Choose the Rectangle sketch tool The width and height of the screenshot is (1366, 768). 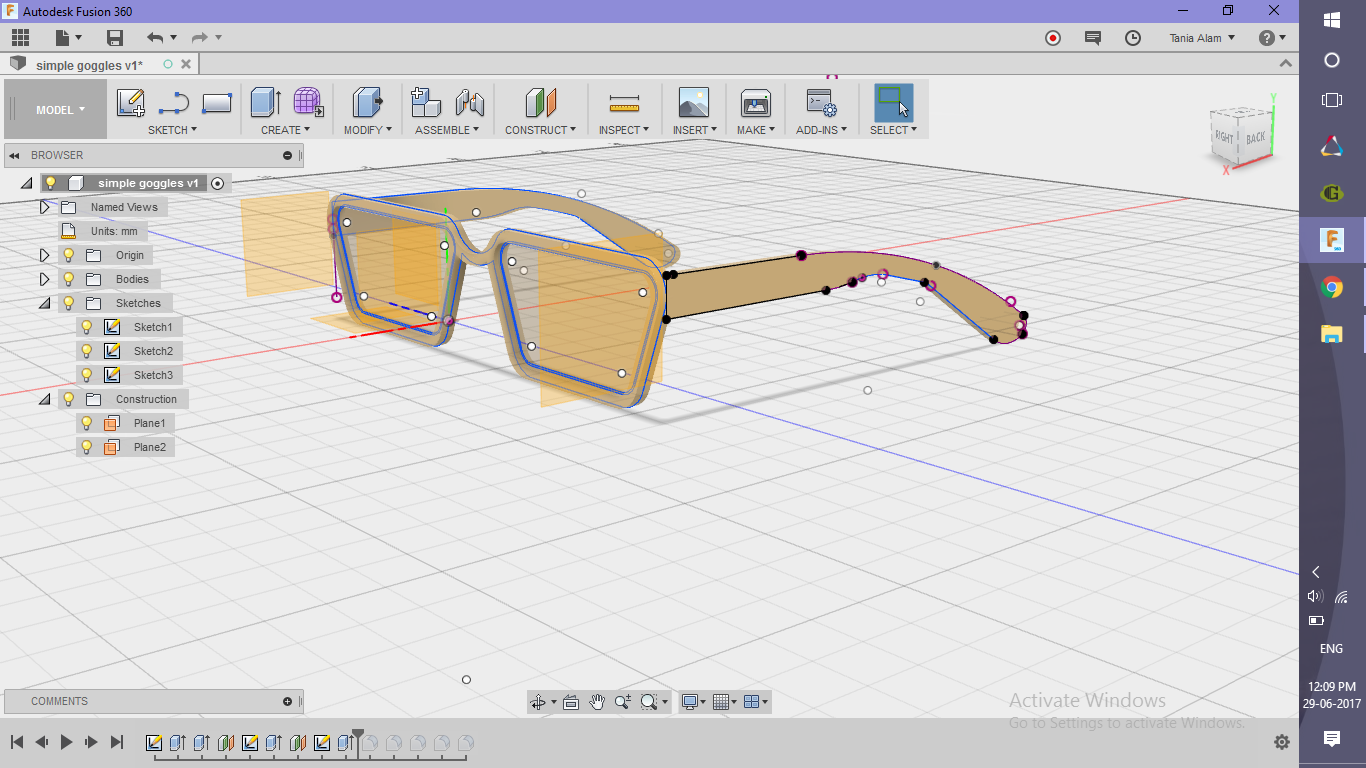pos(217,103)
